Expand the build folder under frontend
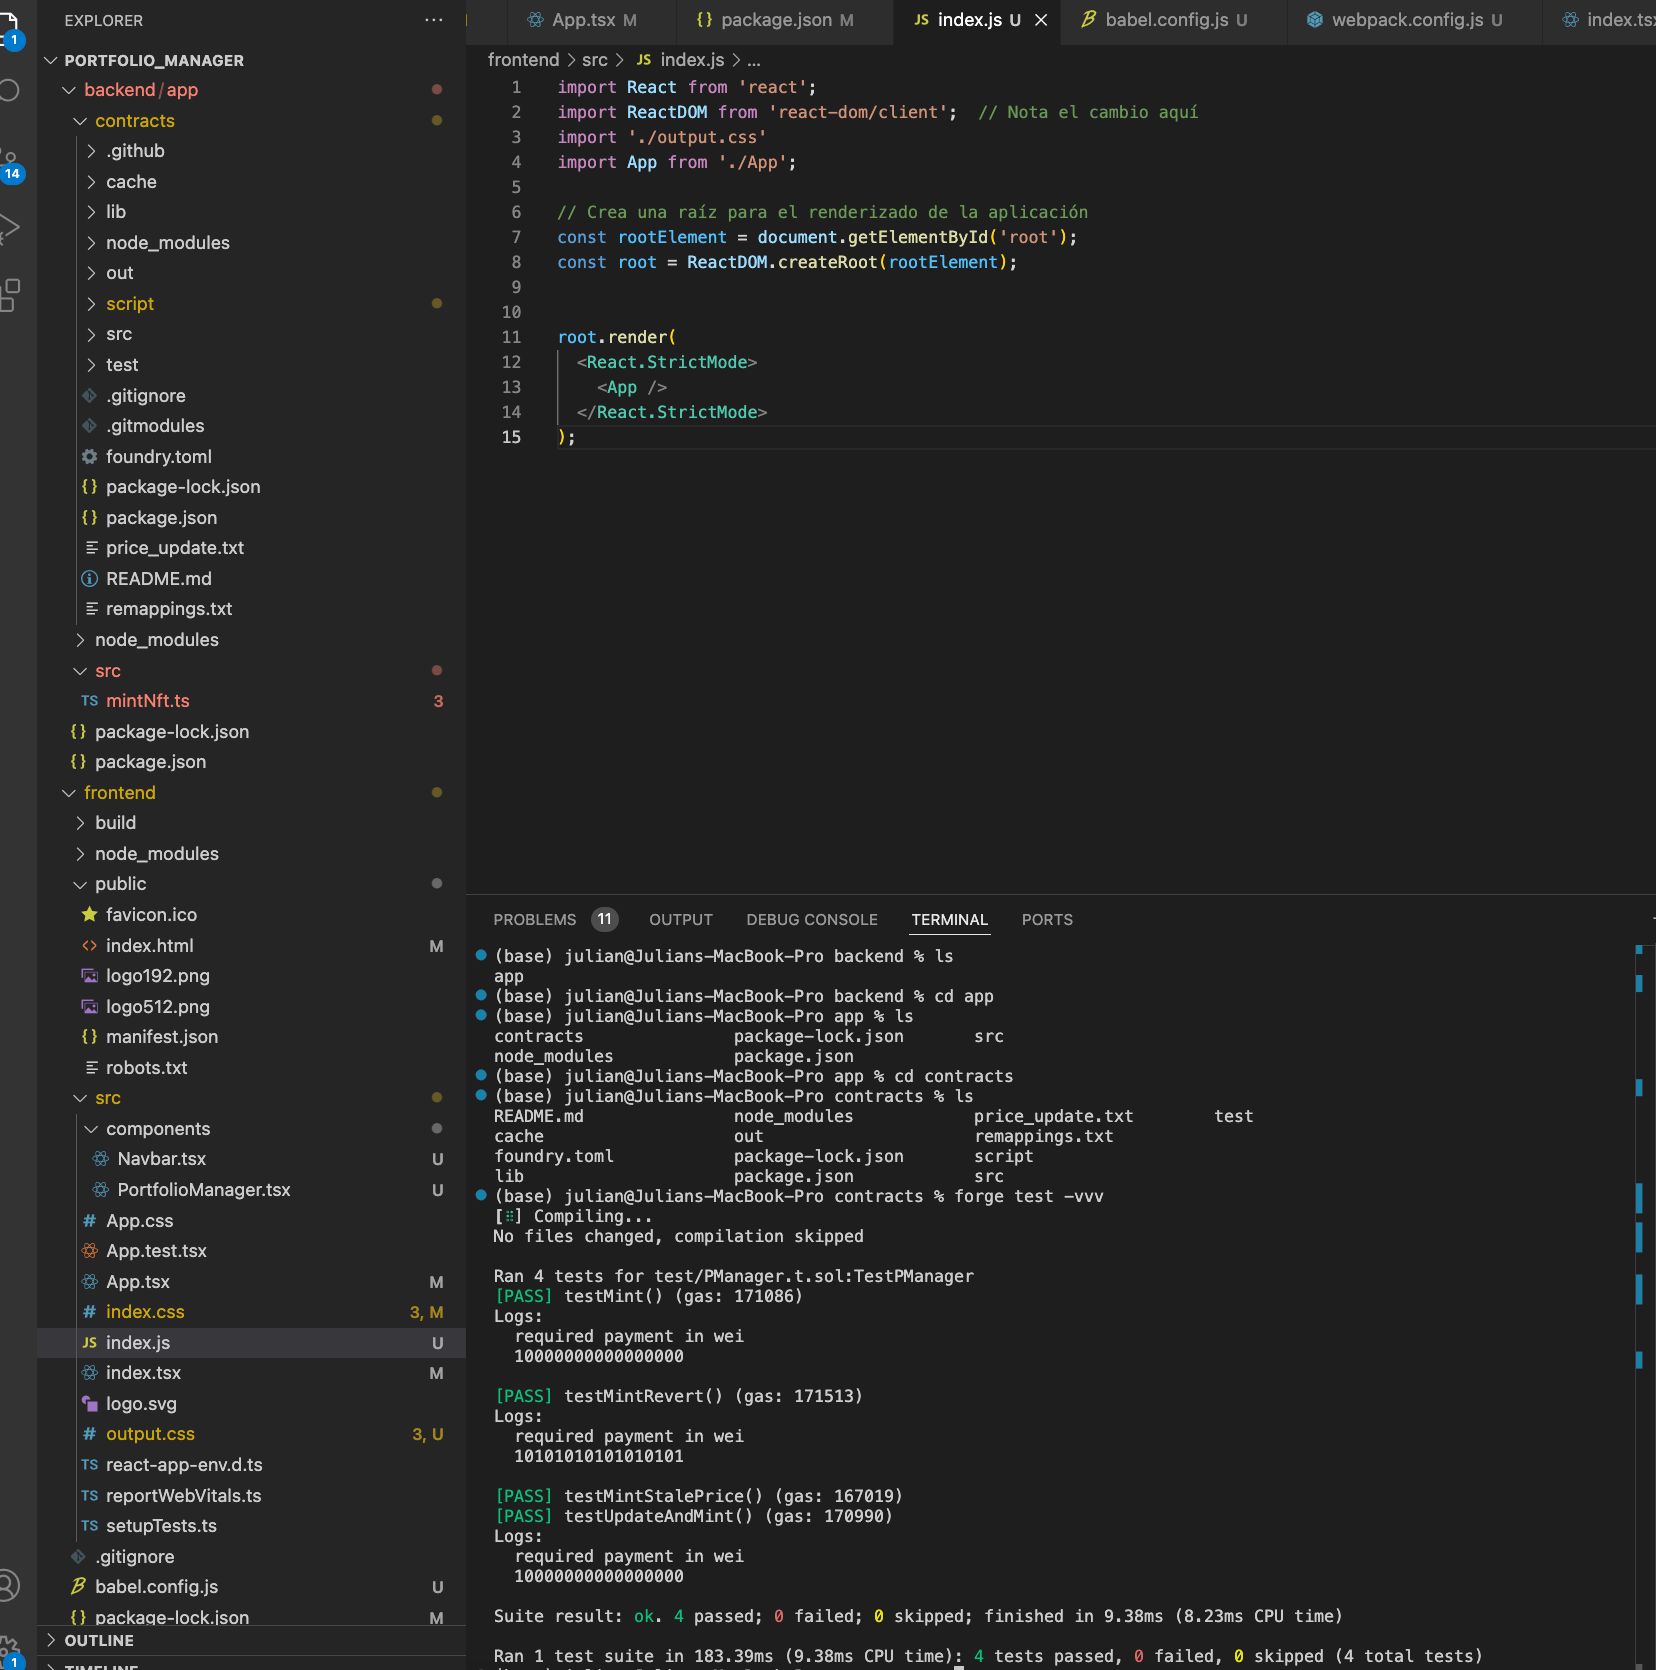The height and width of the screenshot is (1670, 1656). click(80, 823)
